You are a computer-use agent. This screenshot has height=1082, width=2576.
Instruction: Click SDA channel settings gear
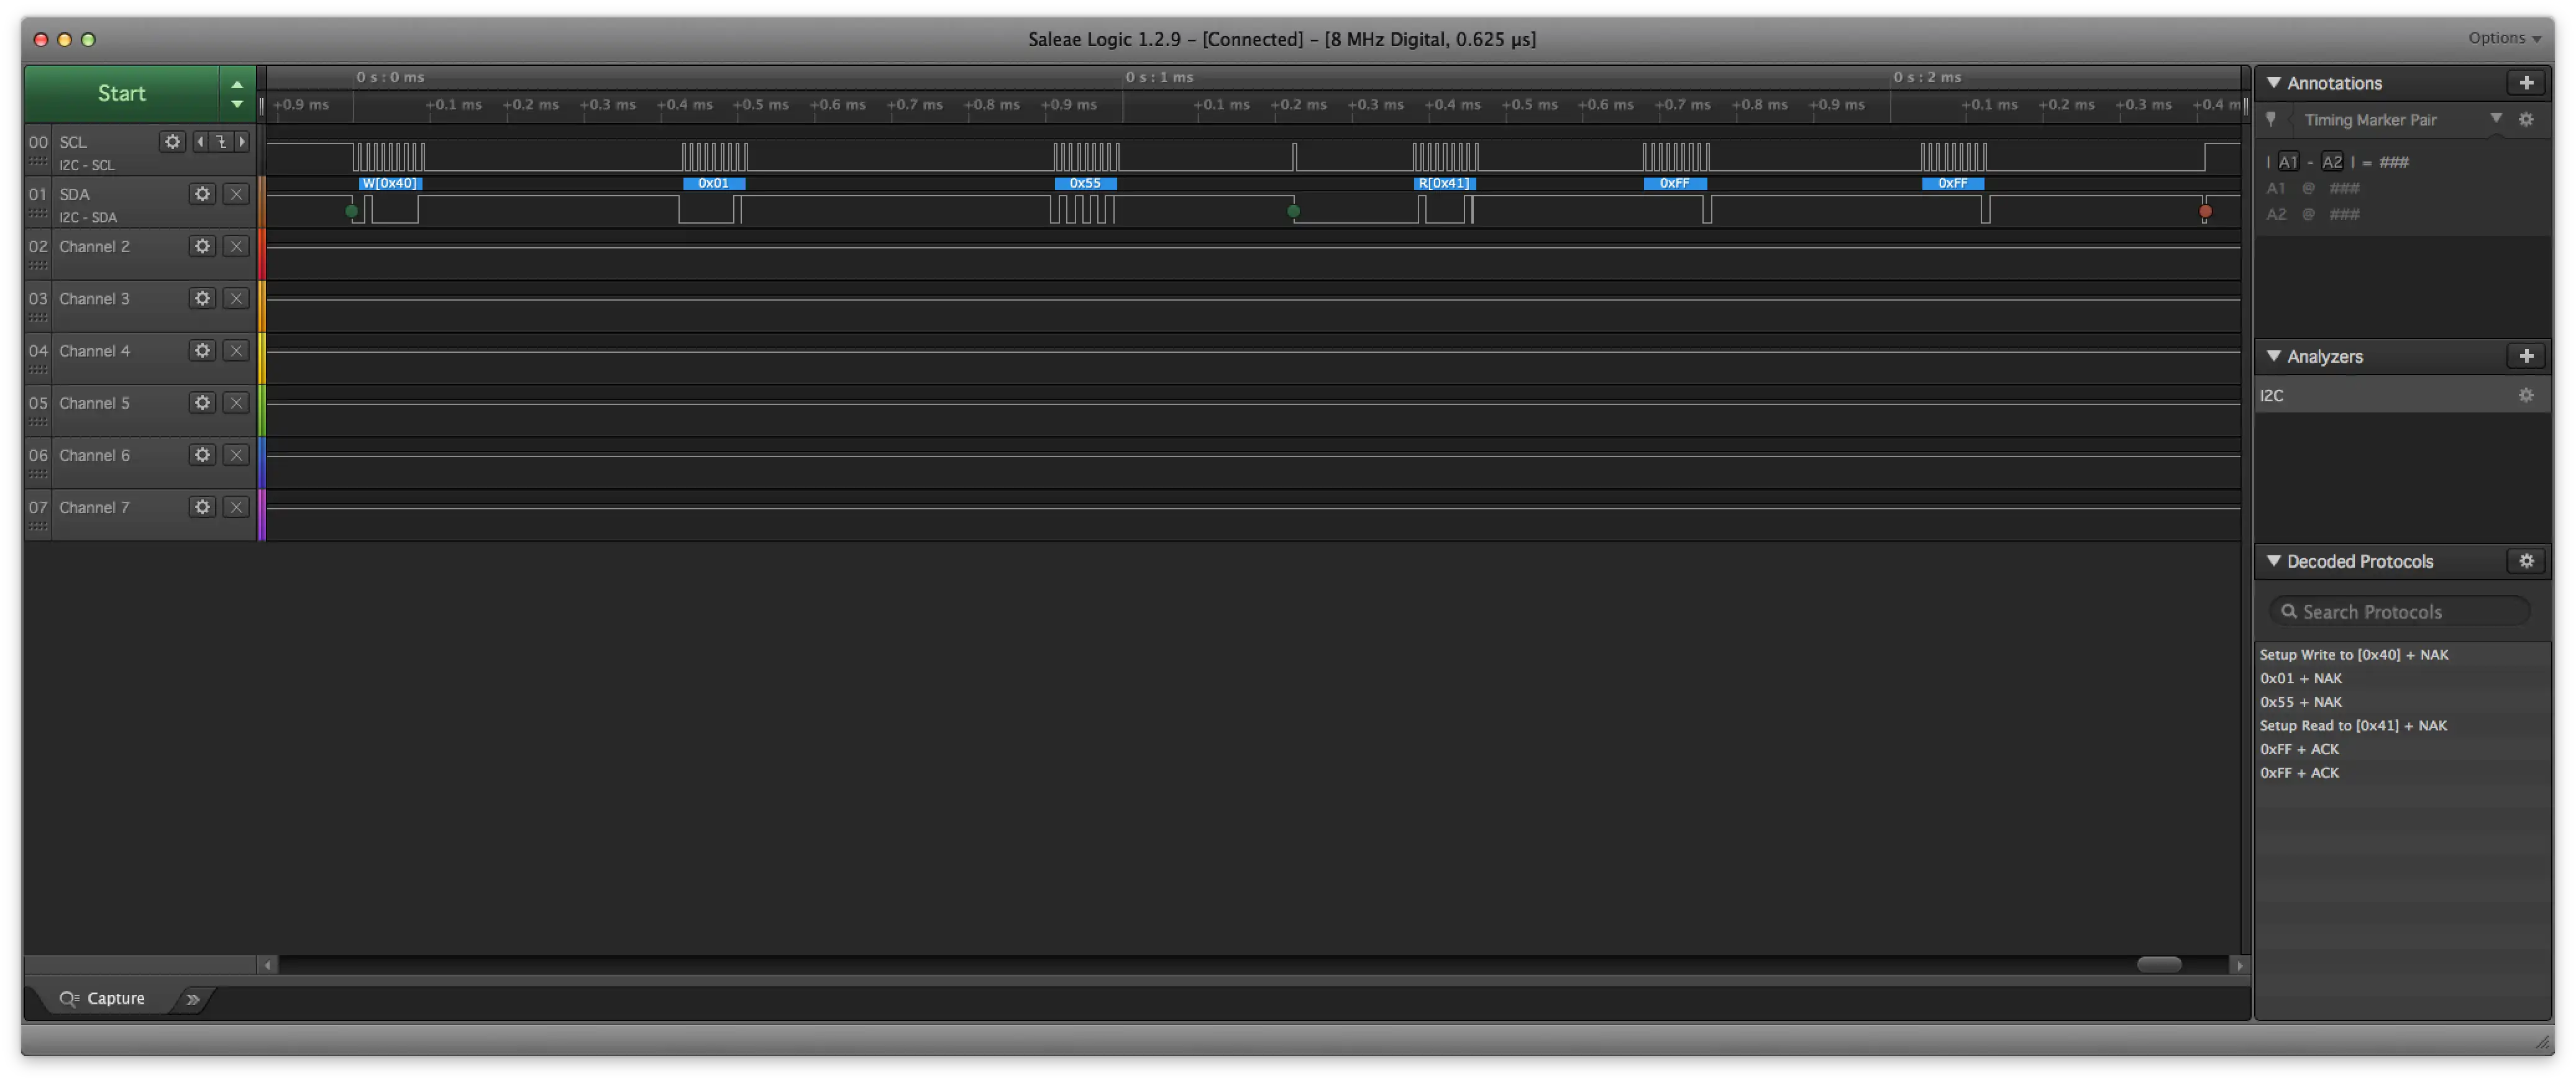click(203, 194)
